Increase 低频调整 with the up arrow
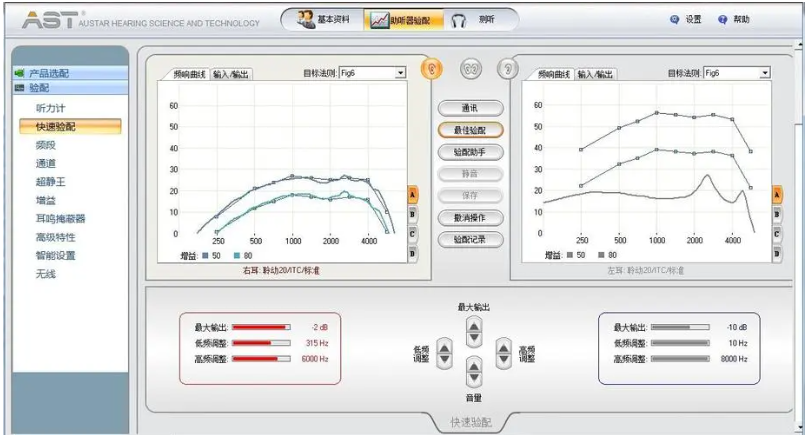This screenshot has width=806, height=435. coord(444,348)
